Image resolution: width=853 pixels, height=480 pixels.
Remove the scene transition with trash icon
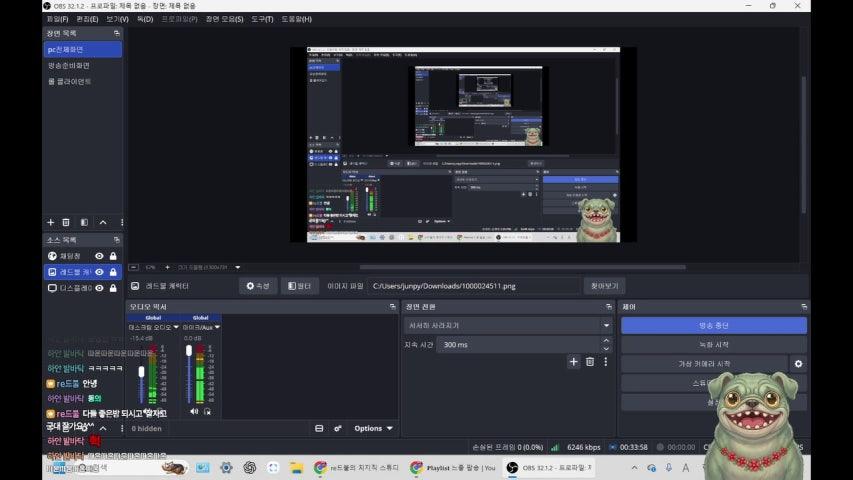pos(589,362)
